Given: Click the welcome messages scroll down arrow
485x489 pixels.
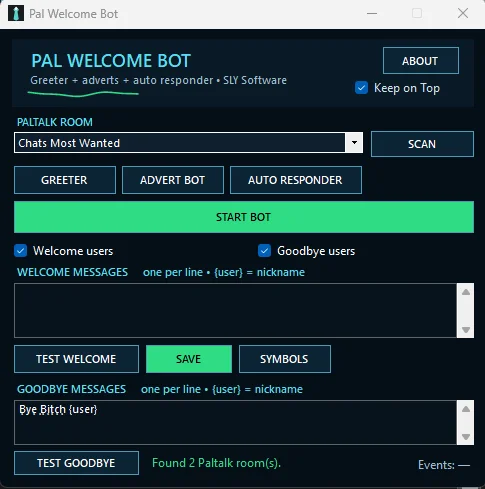Looking at the screenshot, I should tap(466, 330).
